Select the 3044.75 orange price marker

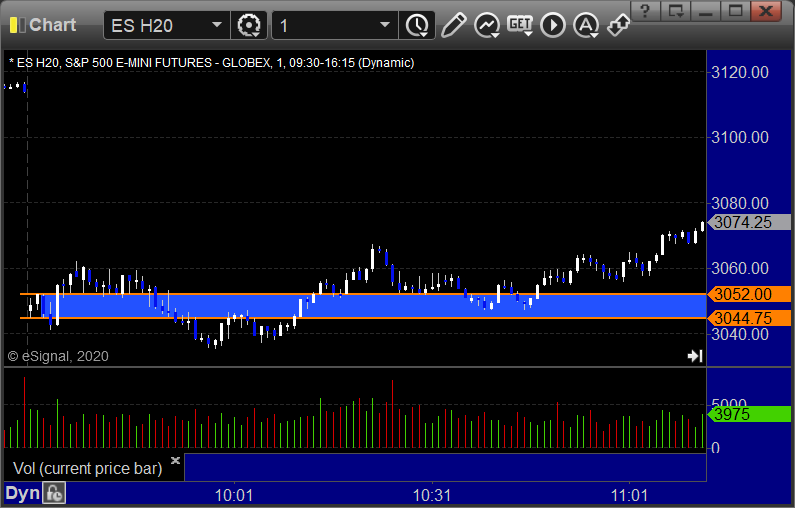(749, 318)
